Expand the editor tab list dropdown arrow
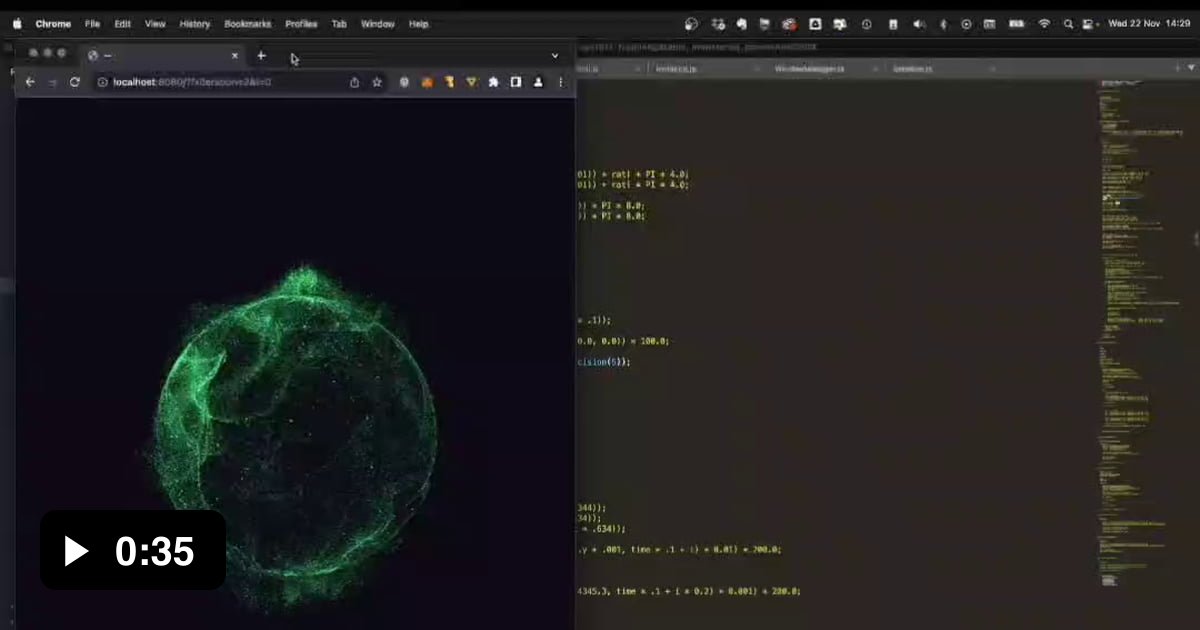1200x630 pixels. pyautogui.click(x=1190, y=68)
